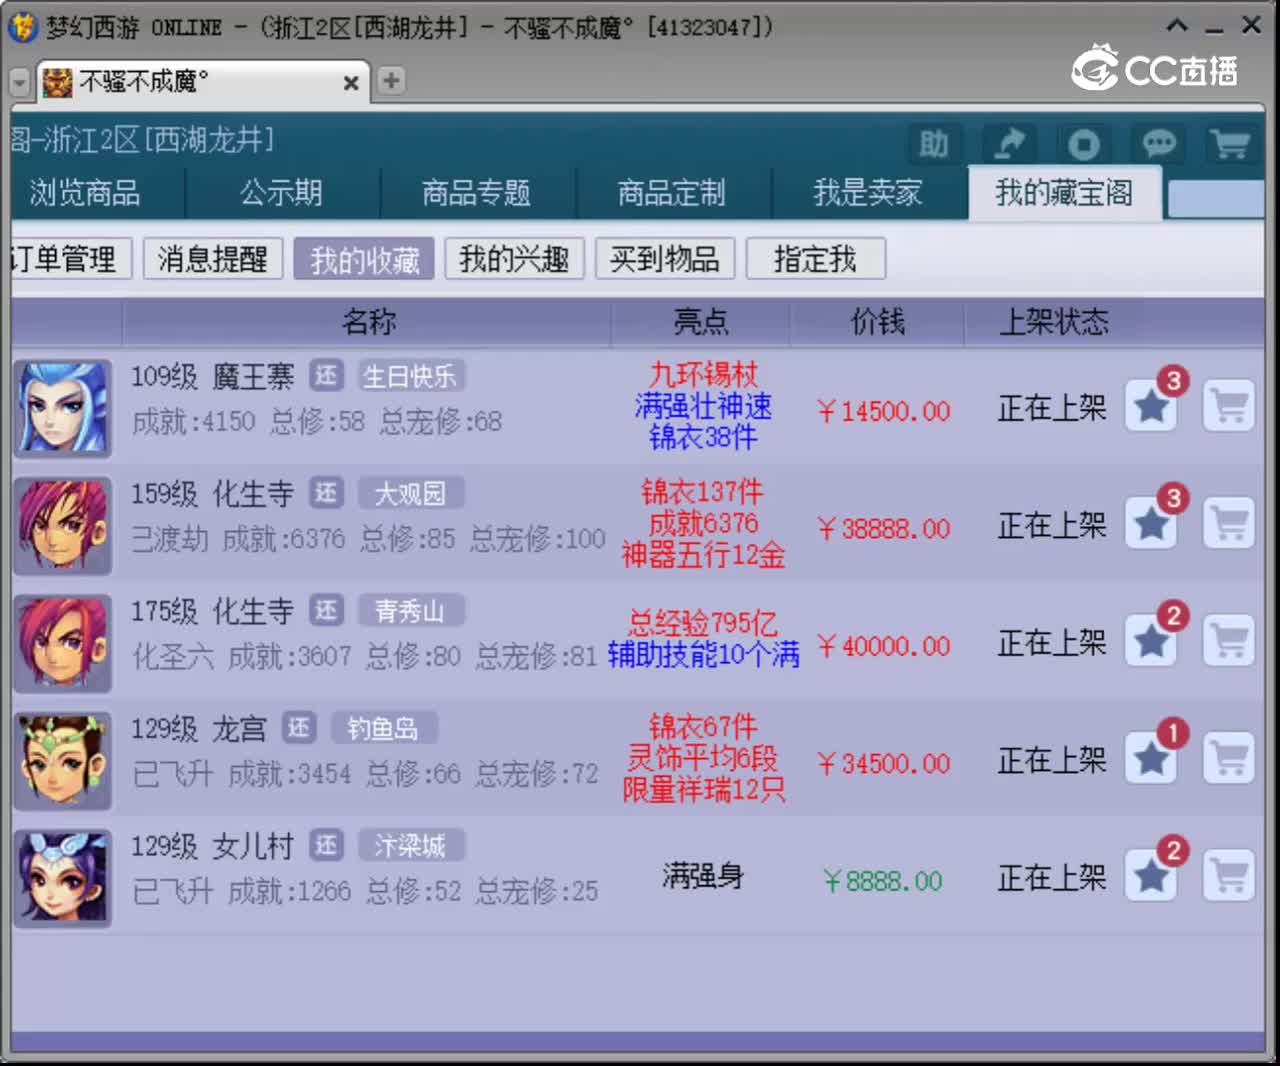Add 129级 女儿村 to cart

1228,876
